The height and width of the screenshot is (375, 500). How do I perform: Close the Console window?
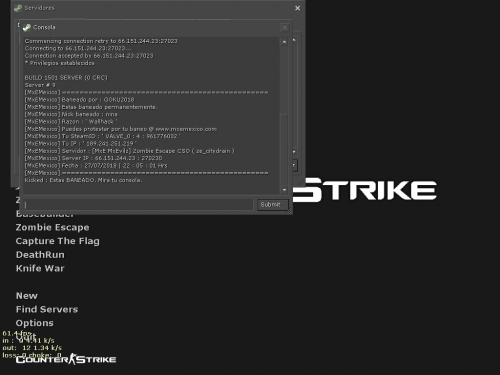285,28
